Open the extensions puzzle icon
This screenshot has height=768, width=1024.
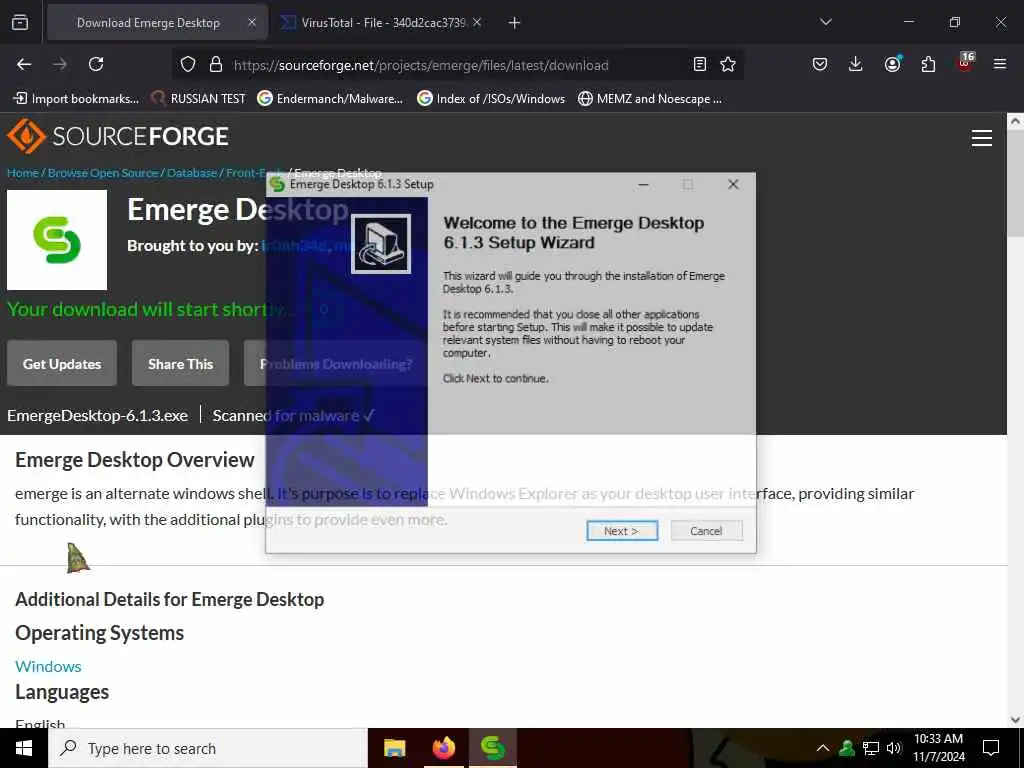928,64
